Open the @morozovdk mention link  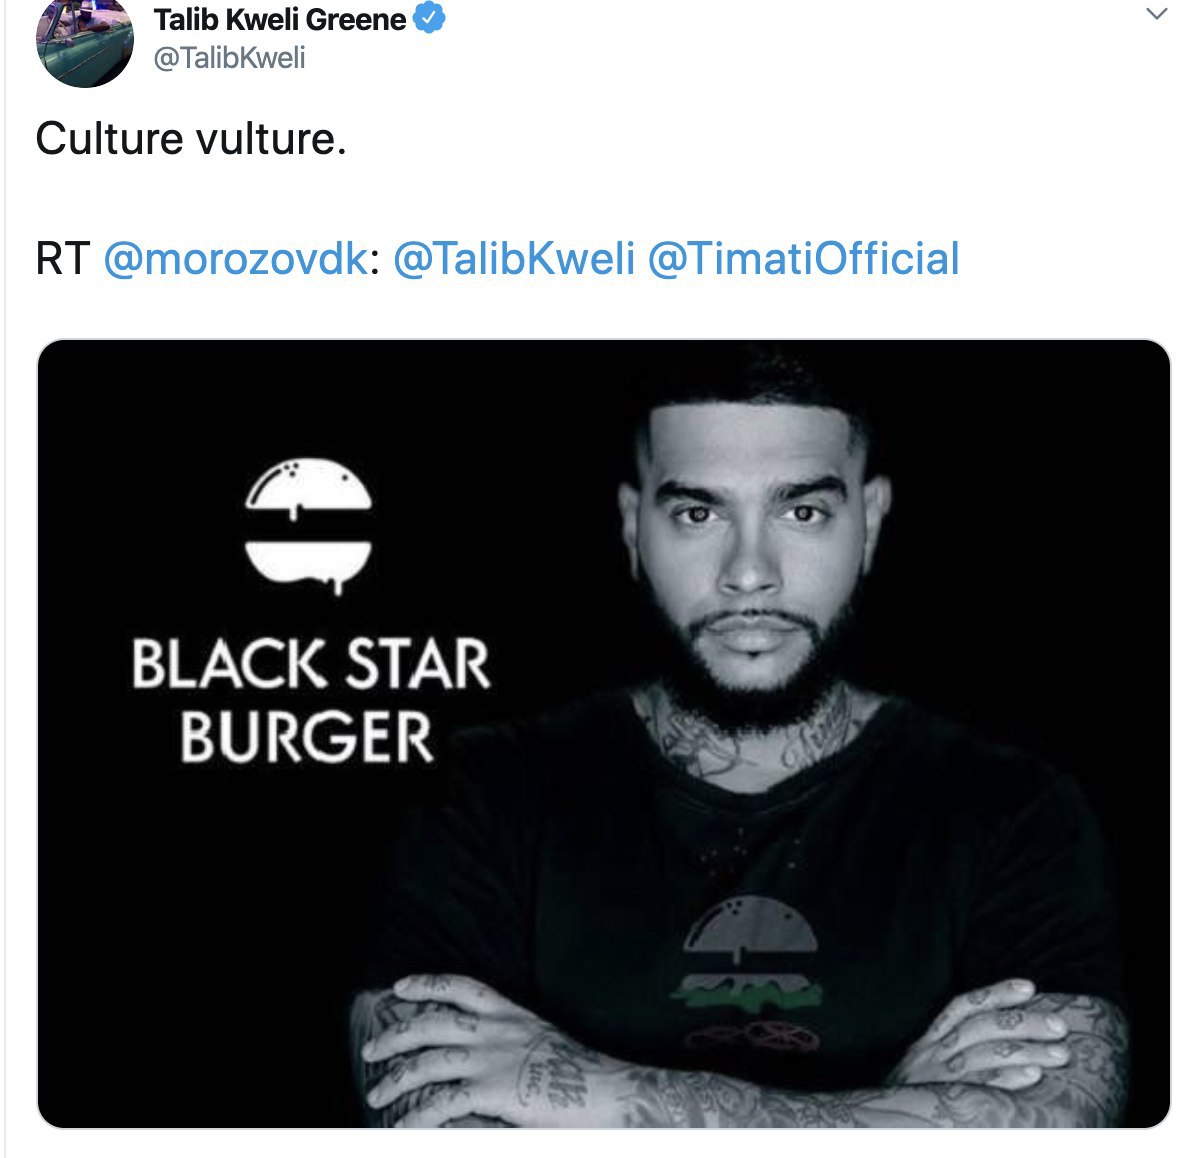point(236,258)
